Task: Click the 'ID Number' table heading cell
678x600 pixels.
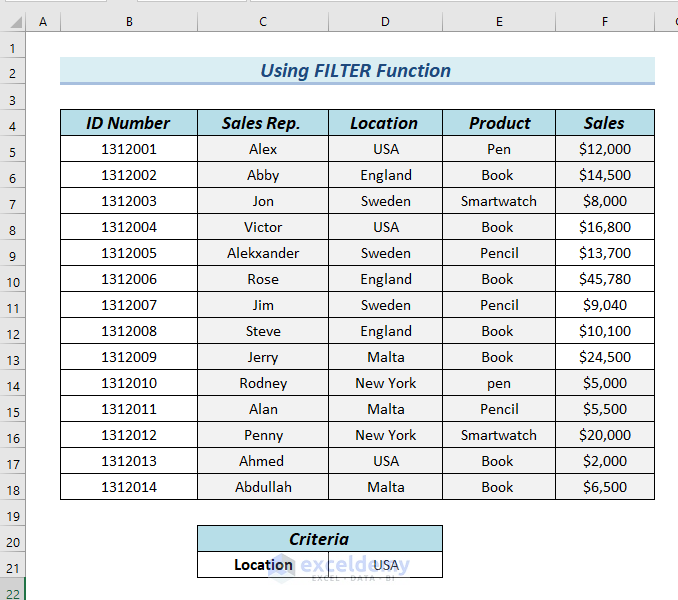Action: point(128,123)
